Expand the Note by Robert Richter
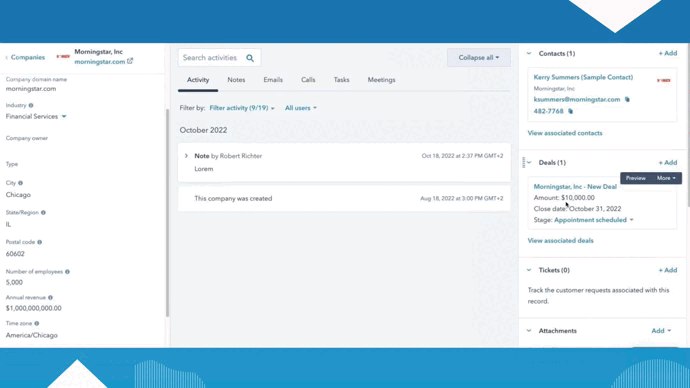The image size is (690, 388). pos(186,156)
